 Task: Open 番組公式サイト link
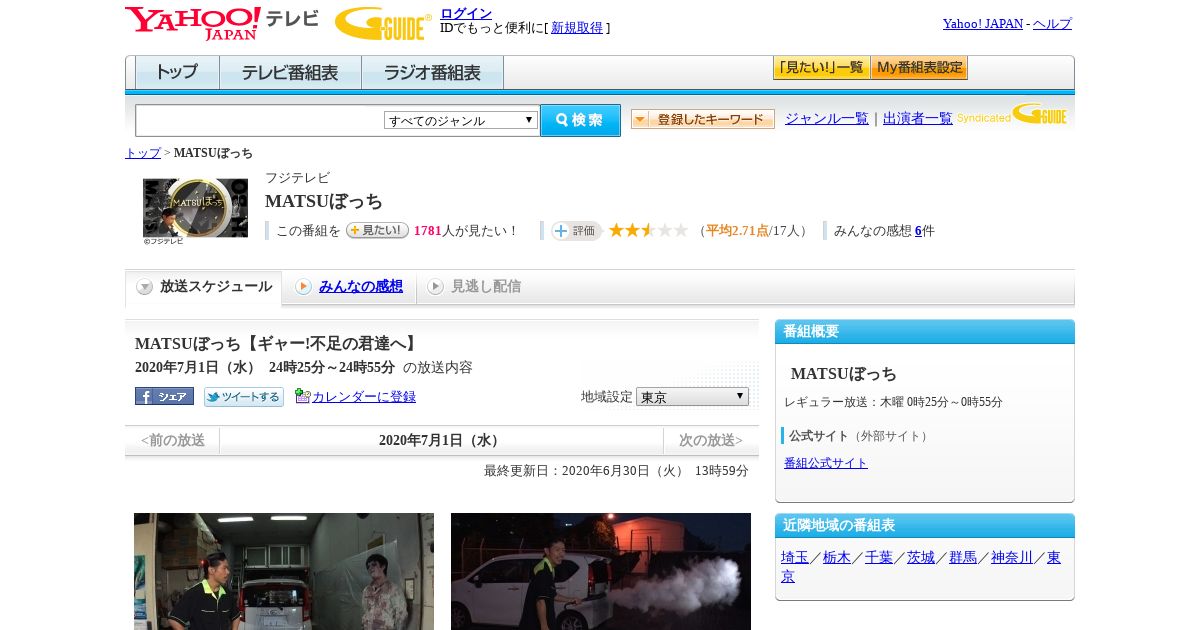(826, 463)
